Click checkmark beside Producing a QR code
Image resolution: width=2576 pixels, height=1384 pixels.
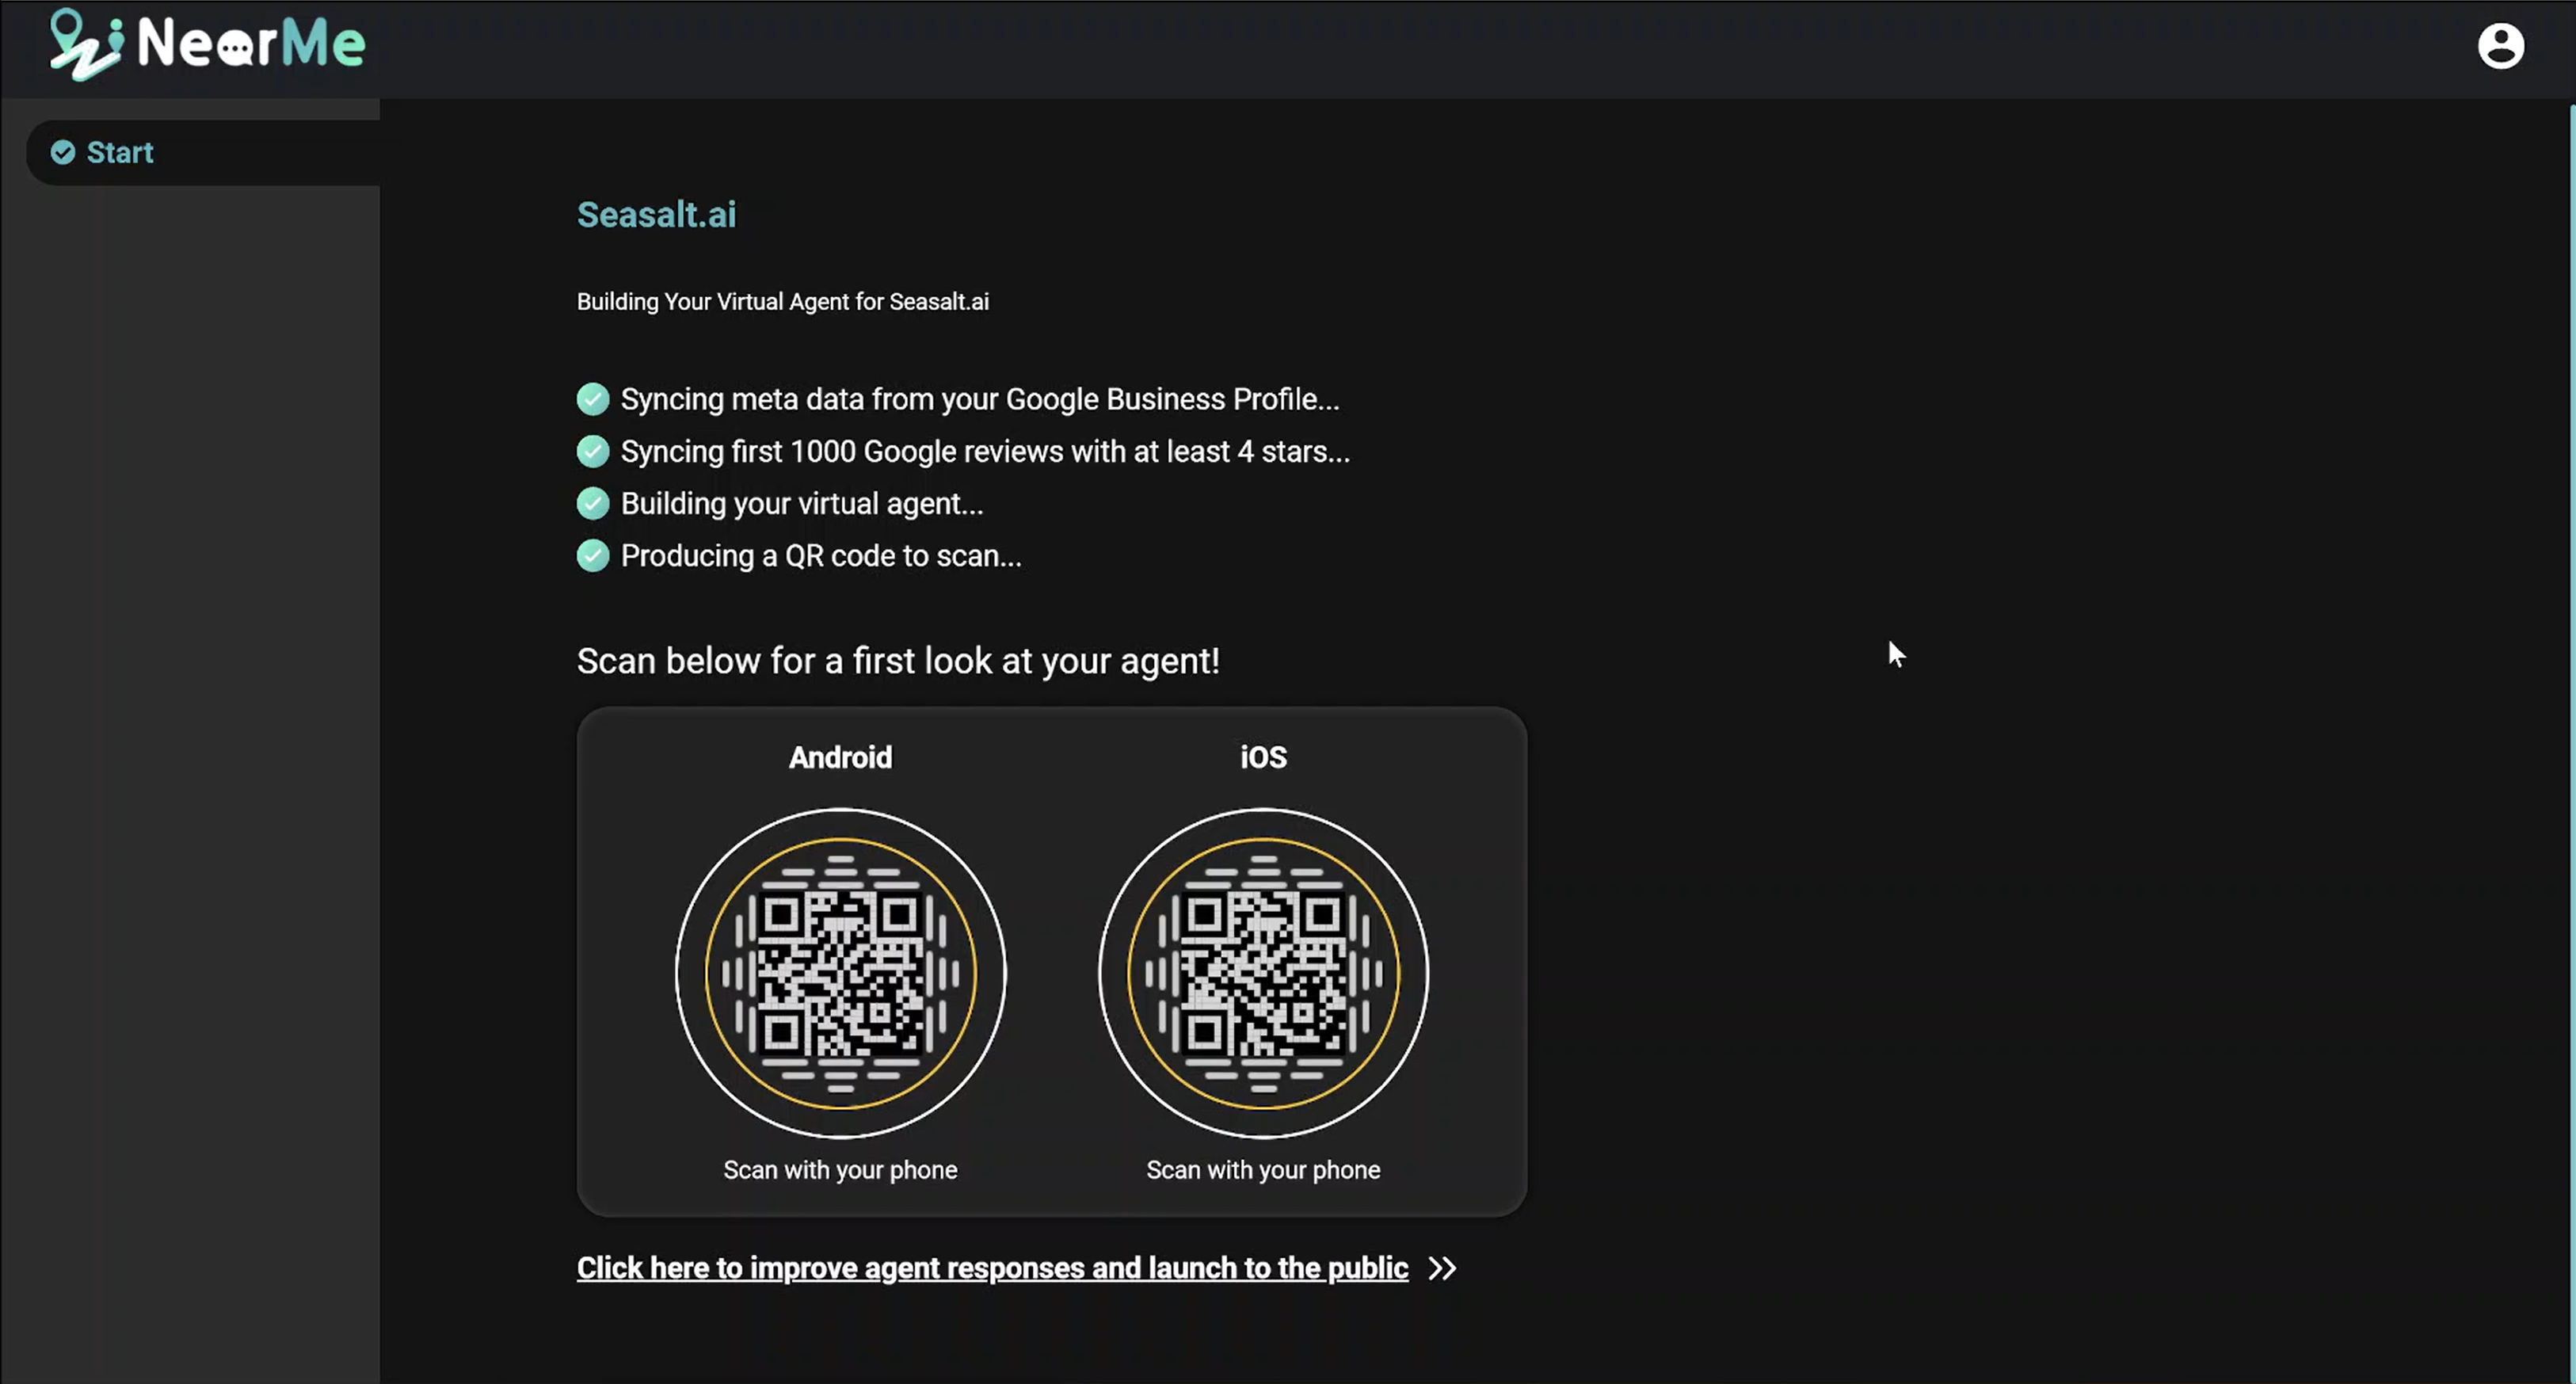point(593,555)
